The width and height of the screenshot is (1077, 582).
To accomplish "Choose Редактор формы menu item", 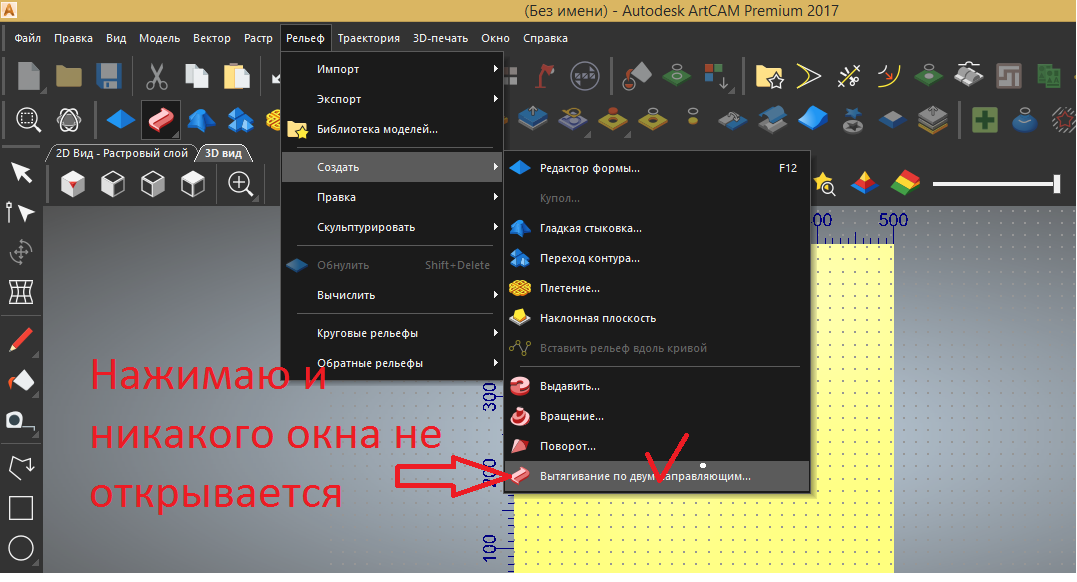I will [x=657, y=168].
